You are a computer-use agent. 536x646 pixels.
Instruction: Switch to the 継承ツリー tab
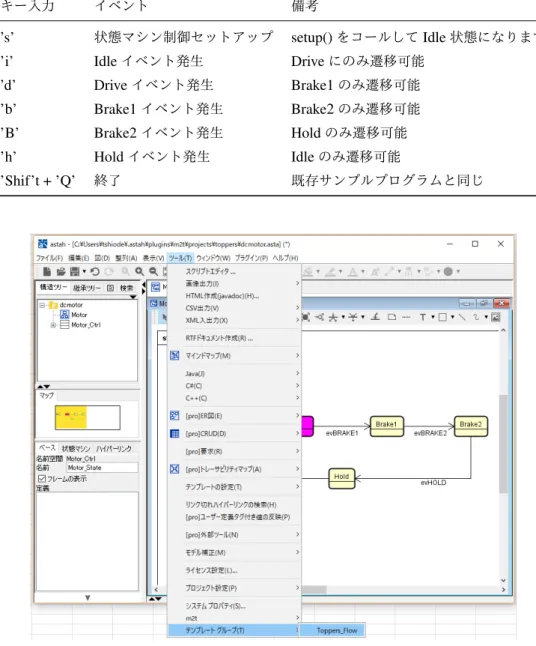coord(87,288)
